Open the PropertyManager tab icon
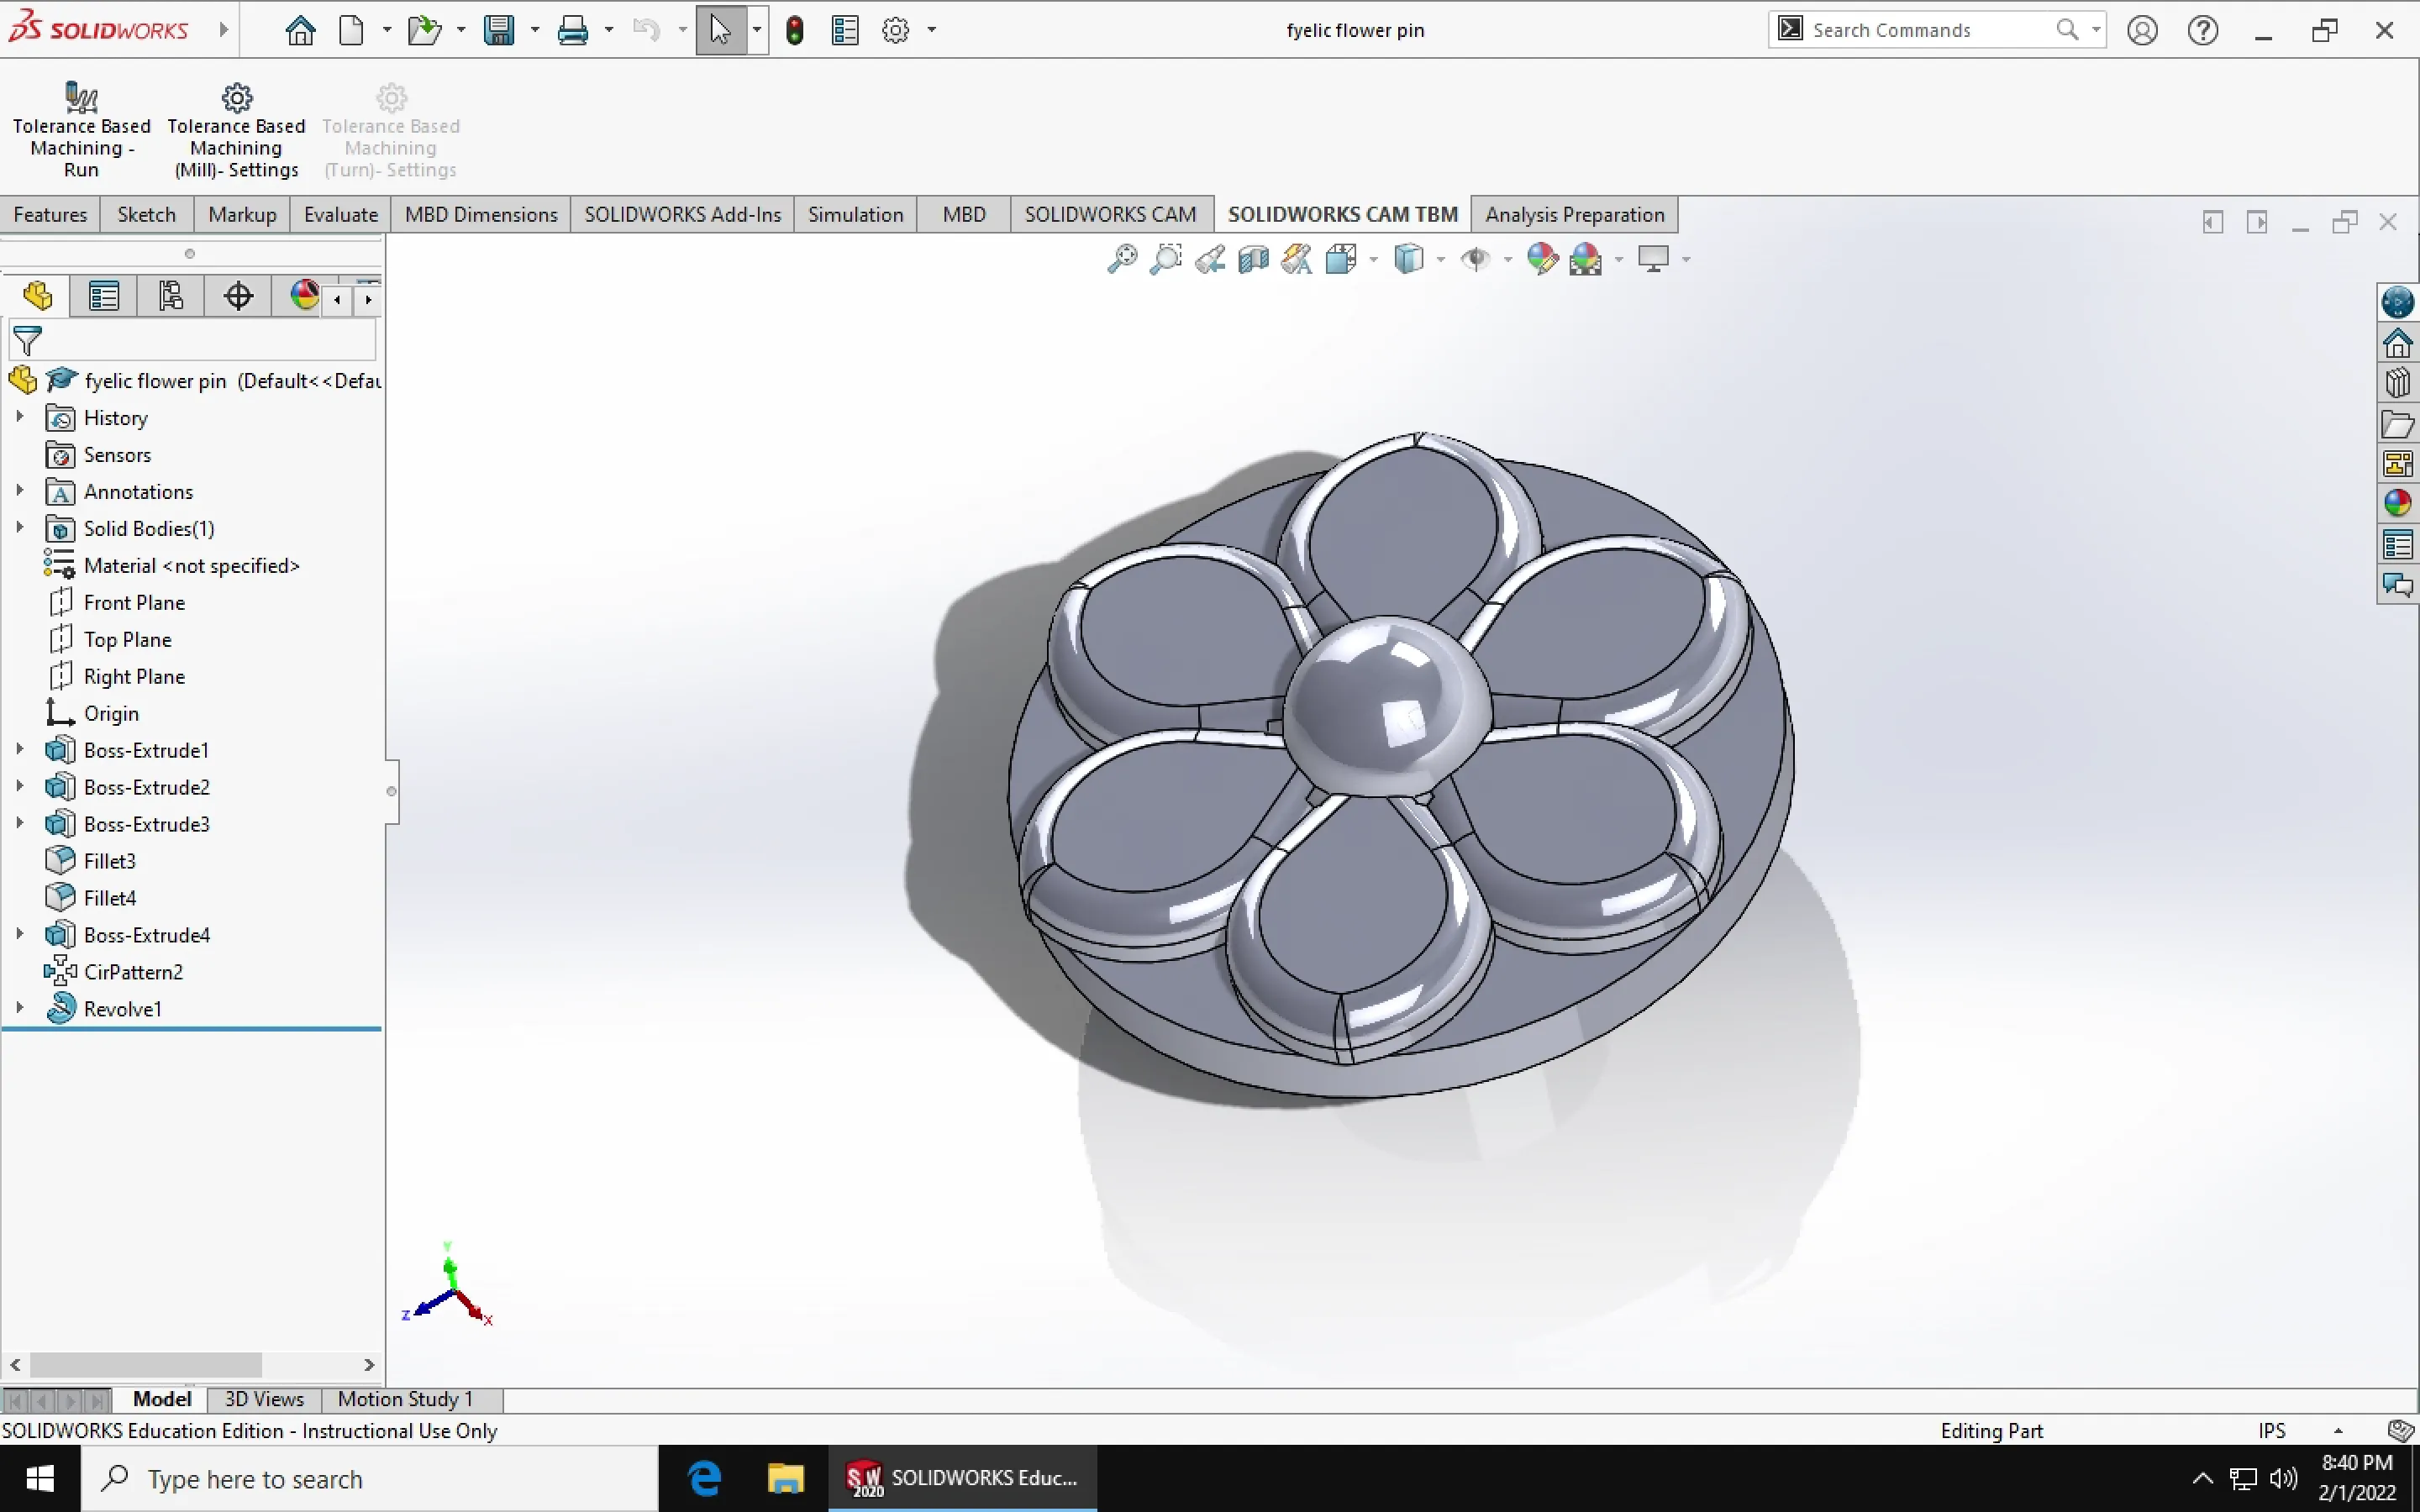2420x1512 pixels. (x=104, y=296)
